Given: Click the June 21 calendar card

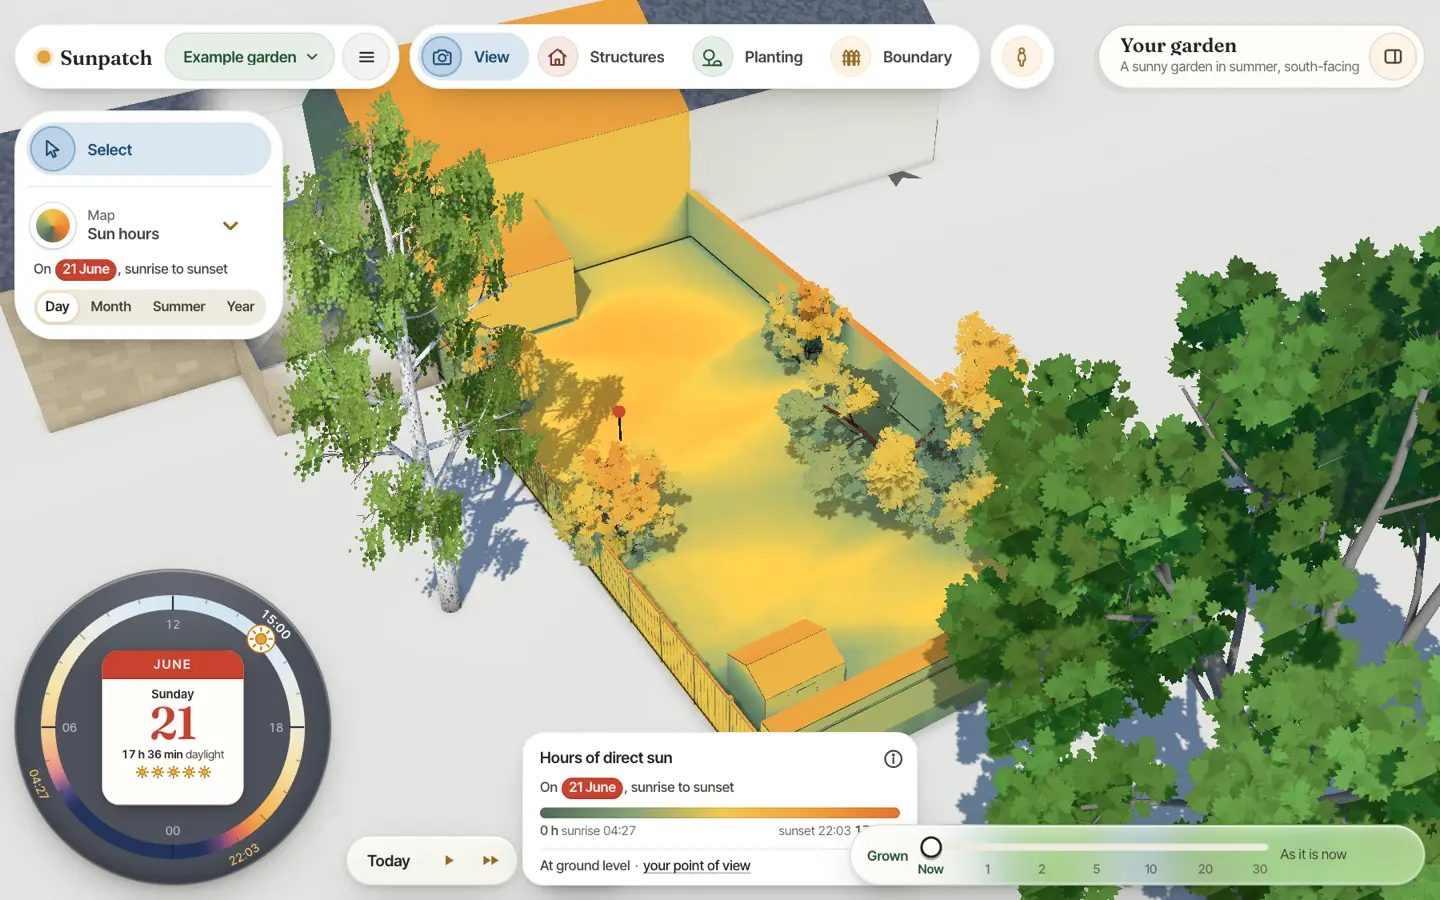Looking at the screenshot, I should tap(173, 727).
